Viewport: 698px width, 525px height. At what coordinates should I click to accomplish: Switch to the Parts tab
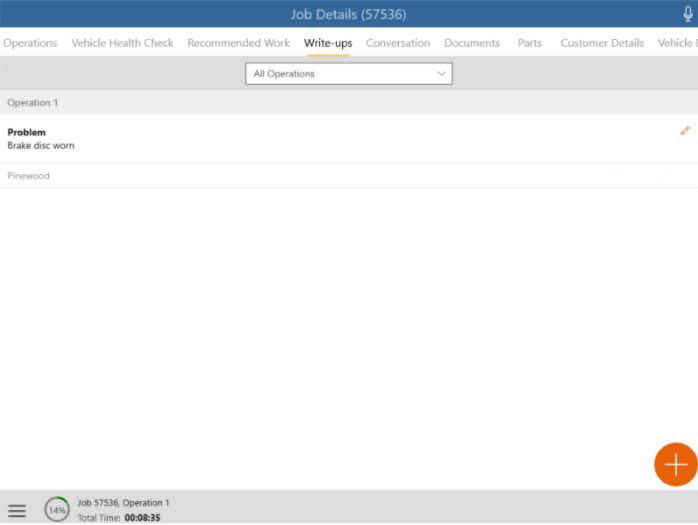(530, 43)
